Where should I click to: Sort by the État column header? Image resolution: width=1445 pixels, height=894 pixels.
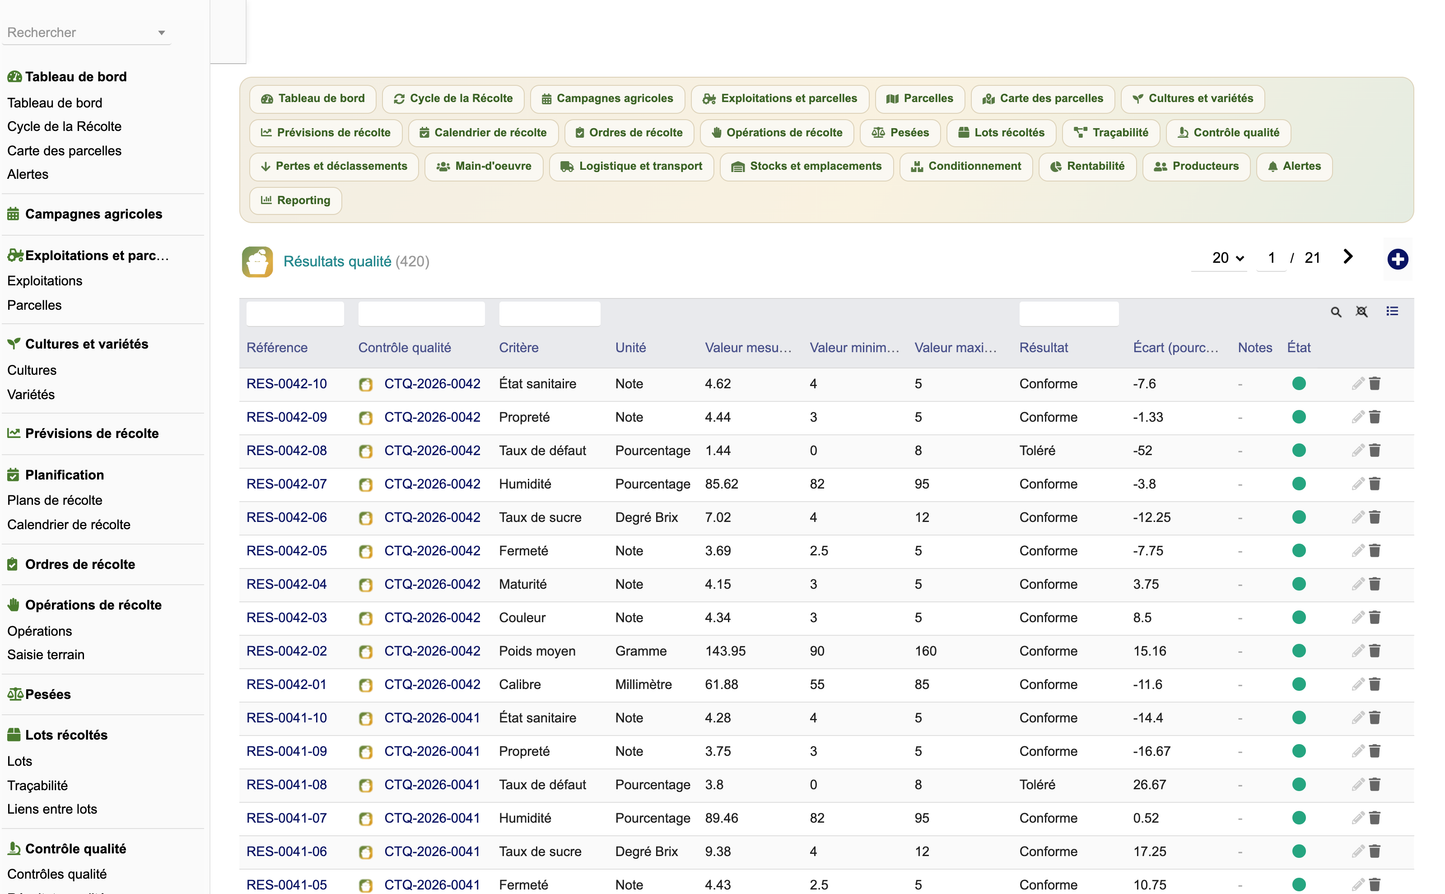pyautogui.click(x=1299, y=348)
